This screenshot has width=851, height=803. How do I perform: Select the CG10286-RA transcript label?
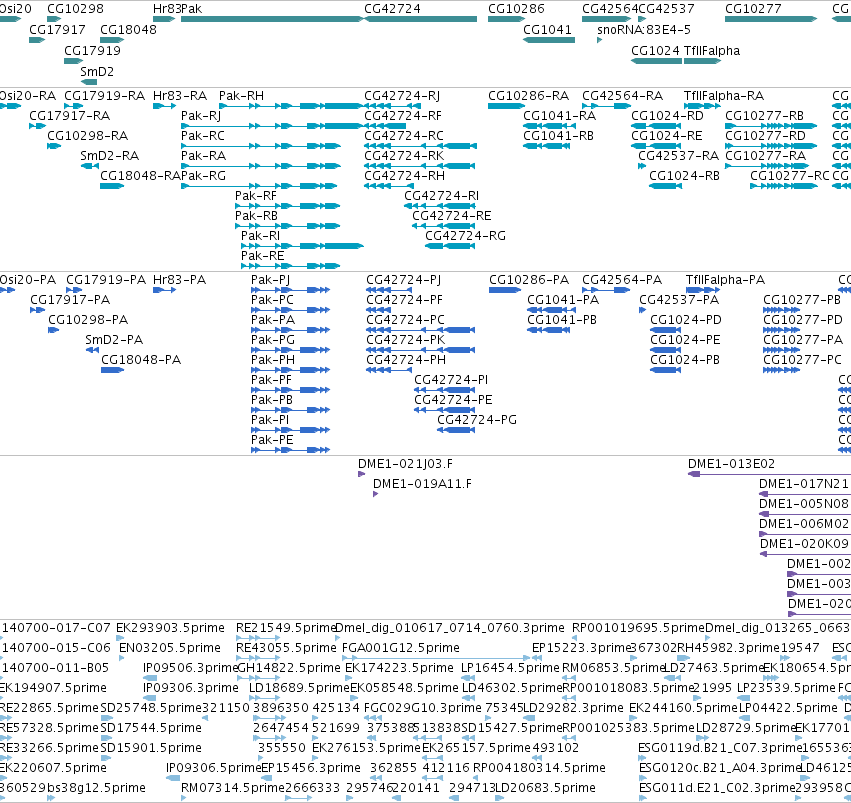[x=528, y=96]
